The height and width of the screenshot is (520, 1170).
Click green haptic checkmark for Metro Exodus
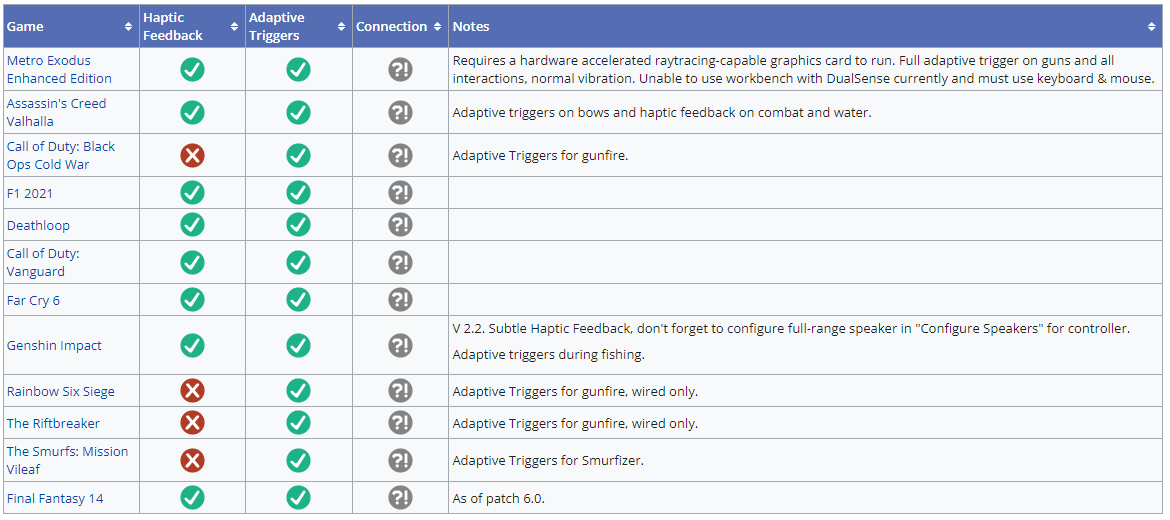click(192, 69)
